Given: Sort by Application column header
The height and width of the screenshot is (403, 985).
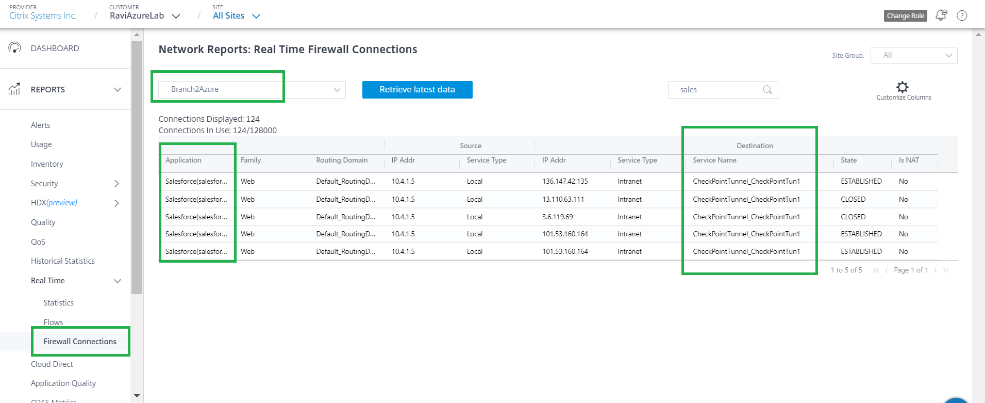Looking at the screenshot, I should pyautogui.click(x=183, y=161).
